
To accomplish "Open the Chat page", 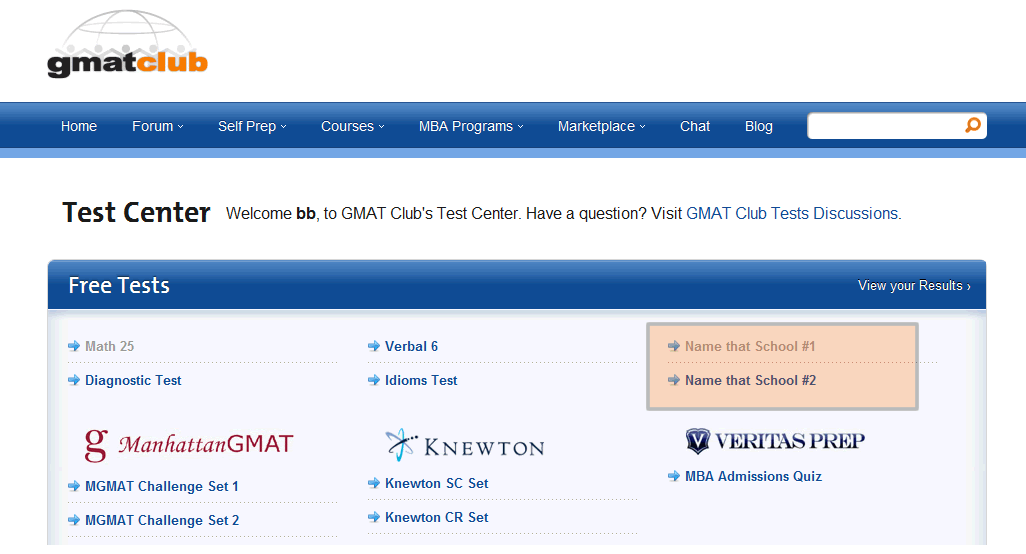I will pos(694,126).
